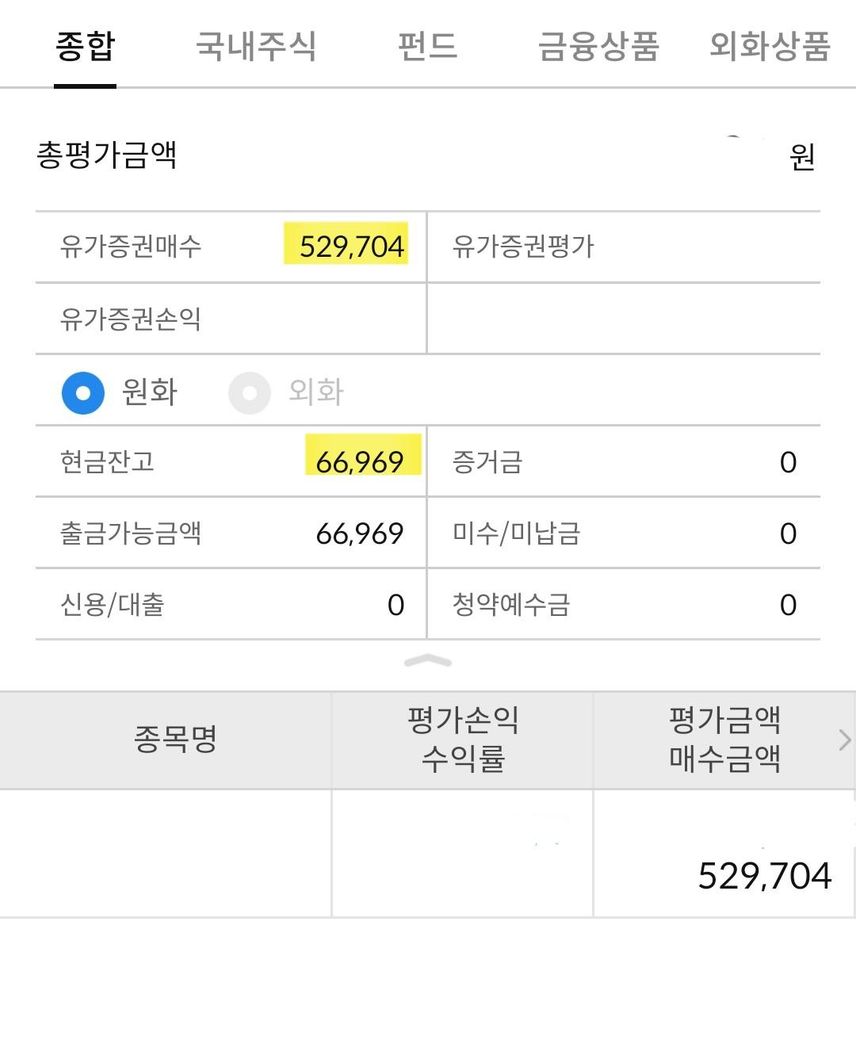856x1040 pixels.
Task: Tap the 총평가금액 heading
Action: click(107, 155)
